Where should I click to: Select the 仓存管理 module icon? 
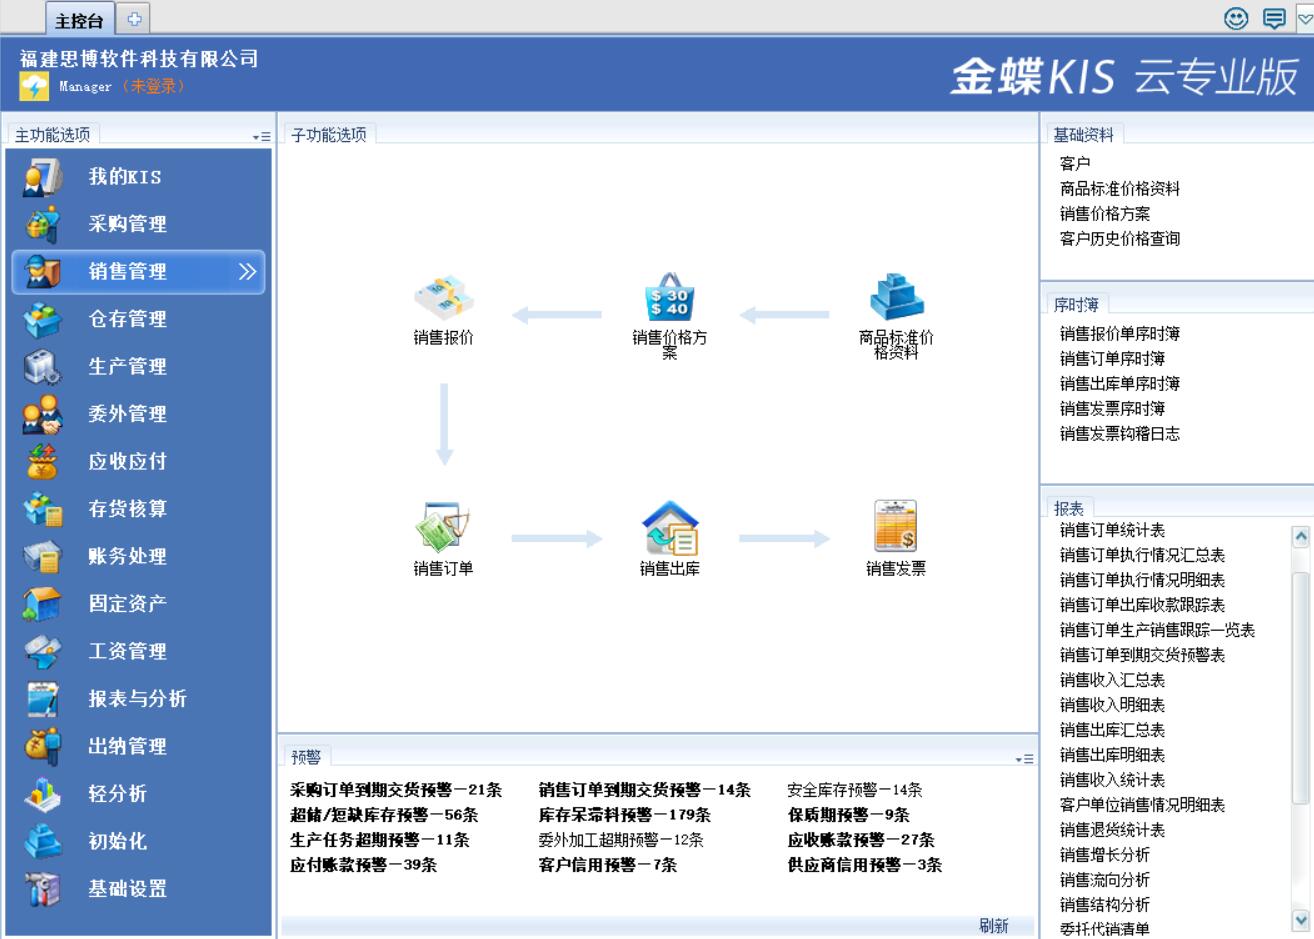[43, 319]
